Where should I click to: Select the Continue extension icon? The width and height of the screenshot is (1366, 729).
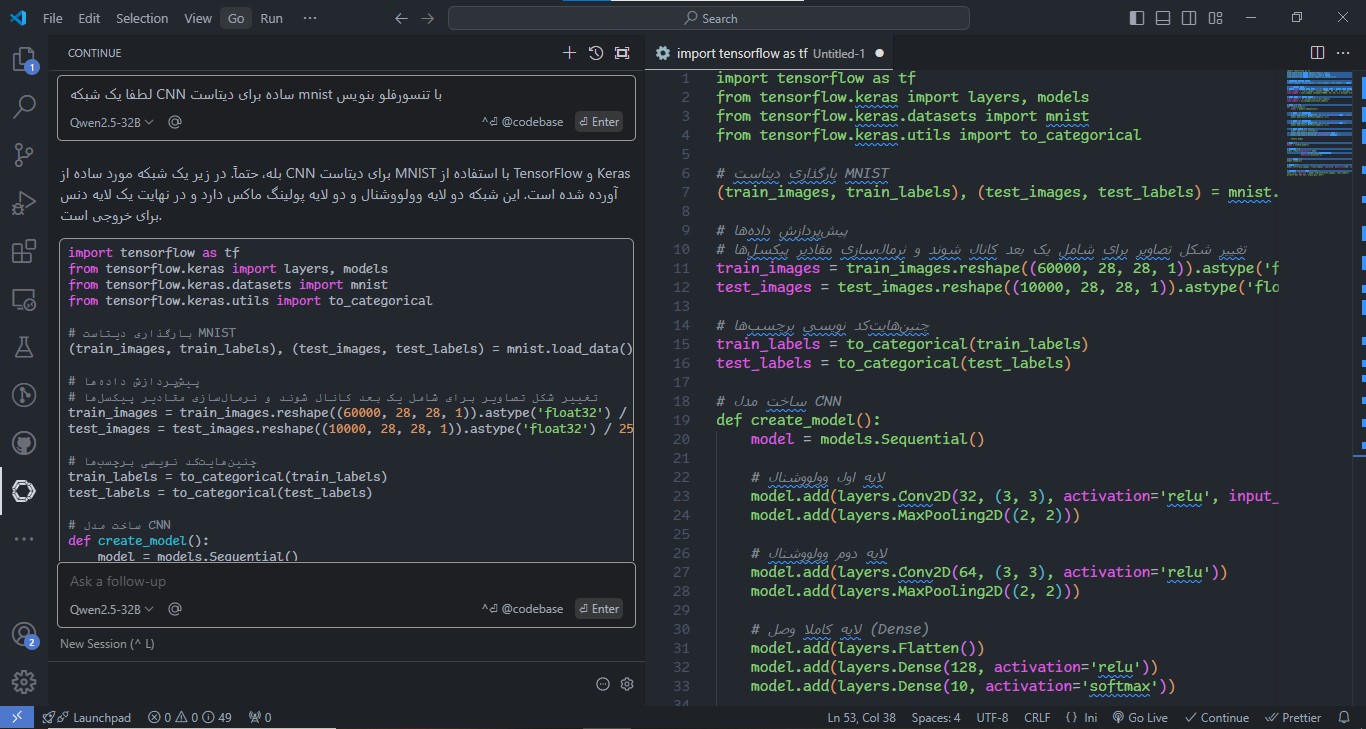24,490
